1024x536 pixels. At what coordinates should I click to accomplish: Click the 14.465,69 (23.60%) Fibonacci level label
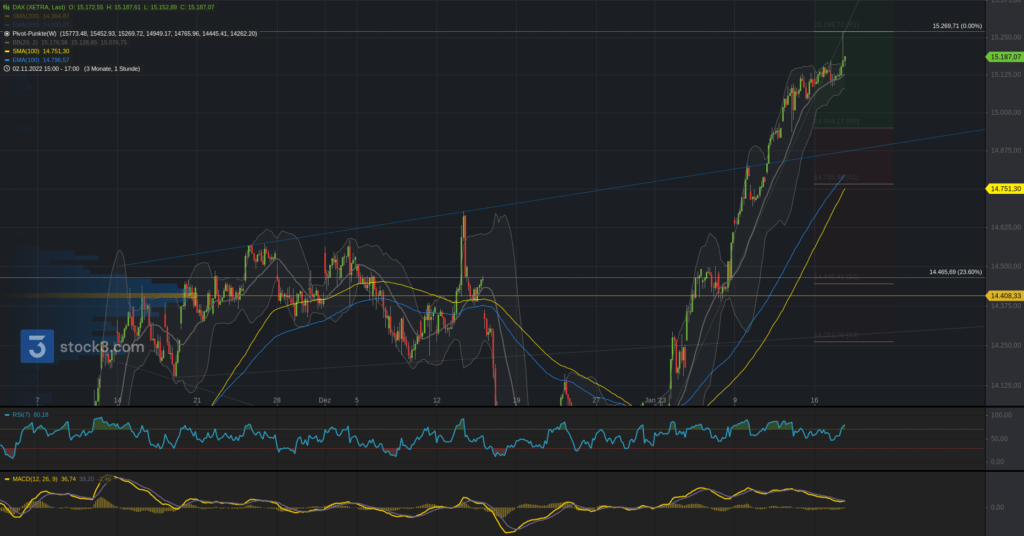pyautogui.click(x=955, y=272)
